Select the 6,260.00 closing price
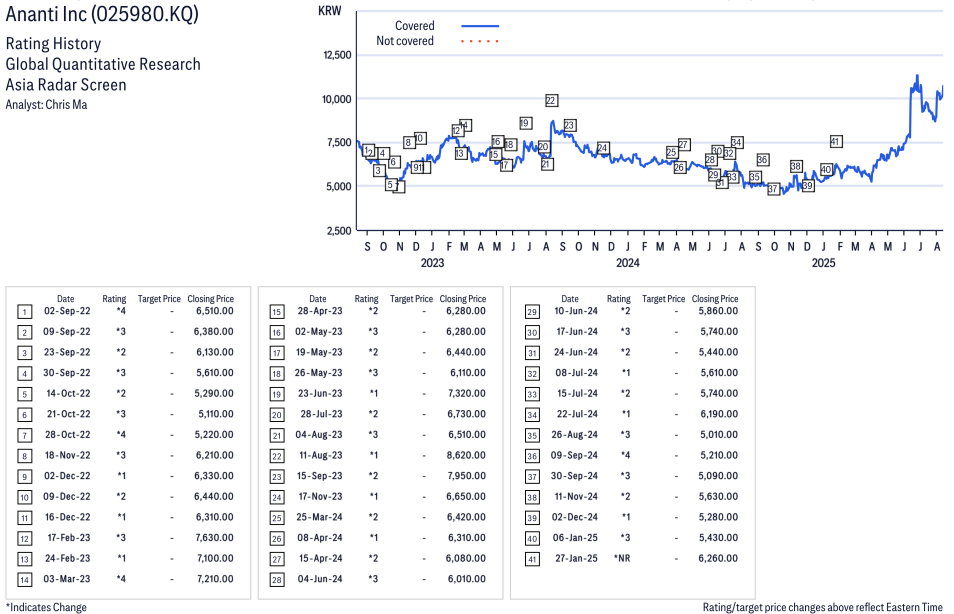The height and width of the screenshot is (614, 954). 719,558
